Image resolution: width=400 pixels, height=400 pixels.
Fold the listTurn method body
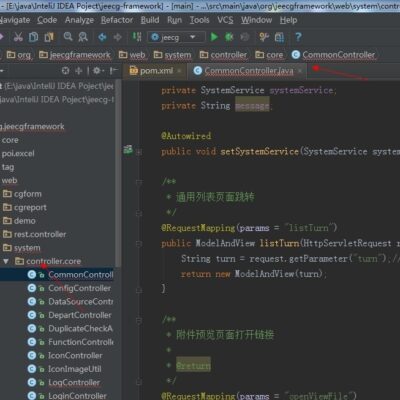(139, 244)
